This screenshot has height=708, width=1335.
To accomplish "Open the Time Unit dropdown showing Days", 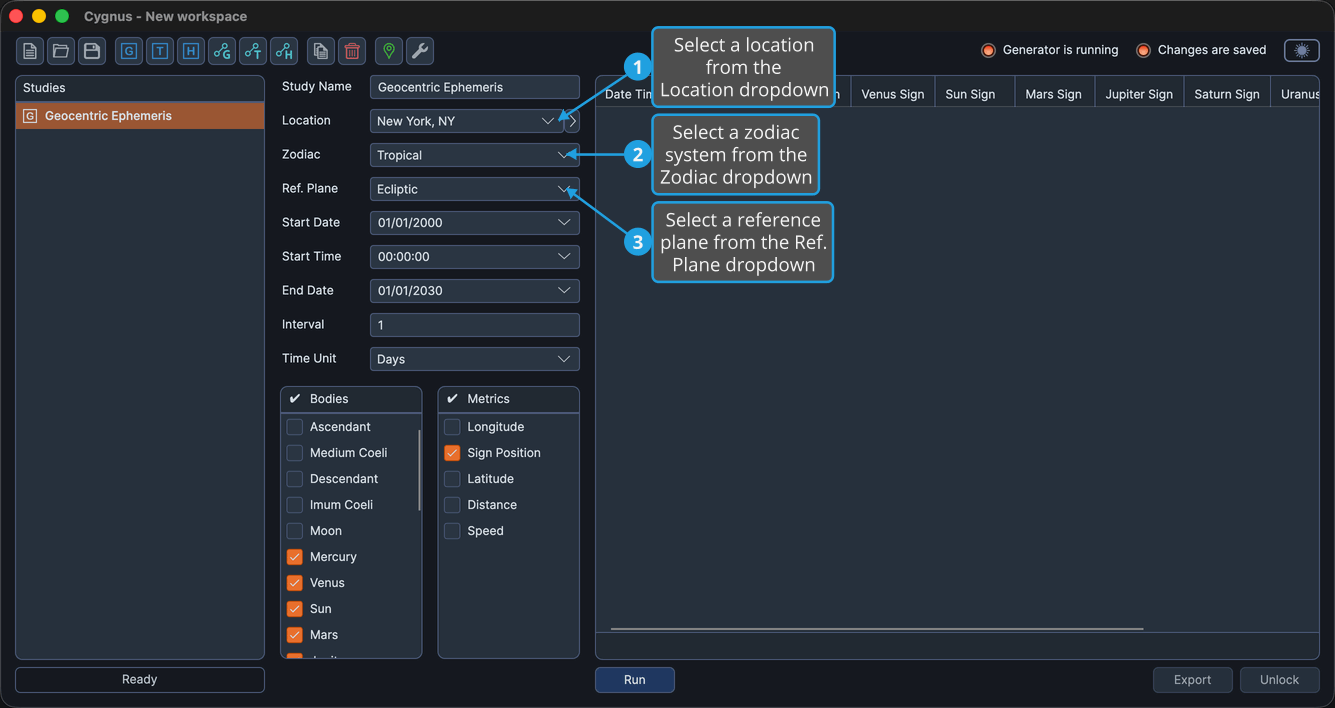I will point(474,359).
